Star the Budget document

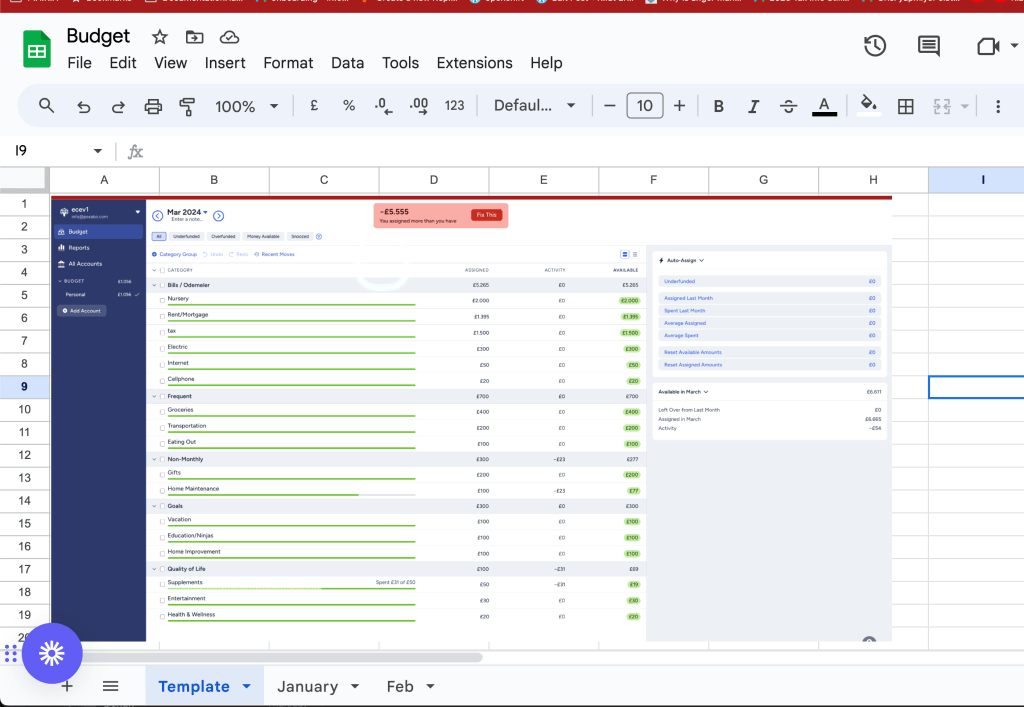[x=159, y=37]
